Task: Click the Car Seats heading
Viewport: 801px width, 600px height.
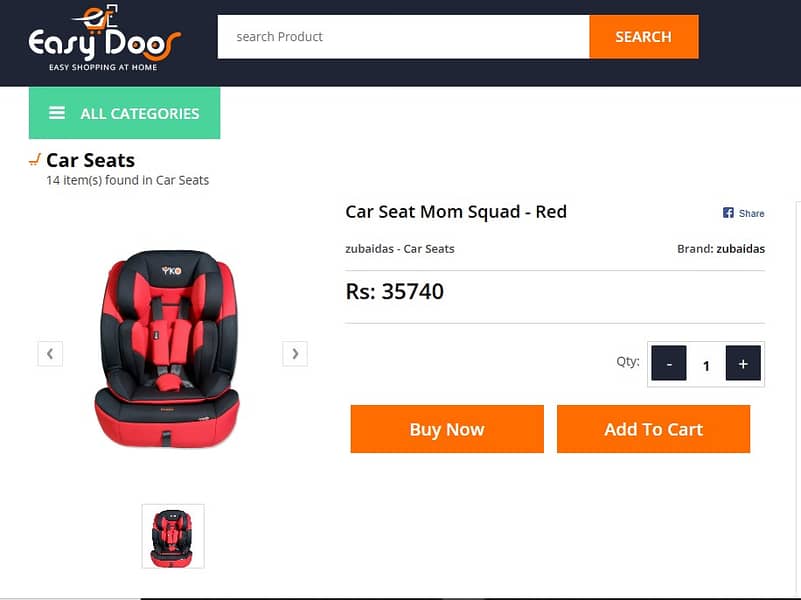Action: [x=92, y=160]
